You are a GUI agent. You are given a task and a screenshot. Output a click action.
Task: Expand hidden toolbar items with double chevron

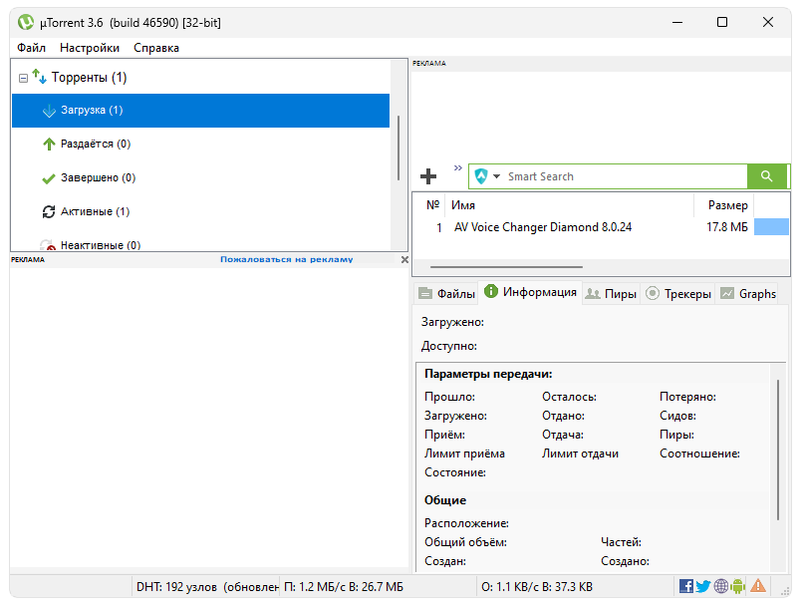(x=458, y=168)
